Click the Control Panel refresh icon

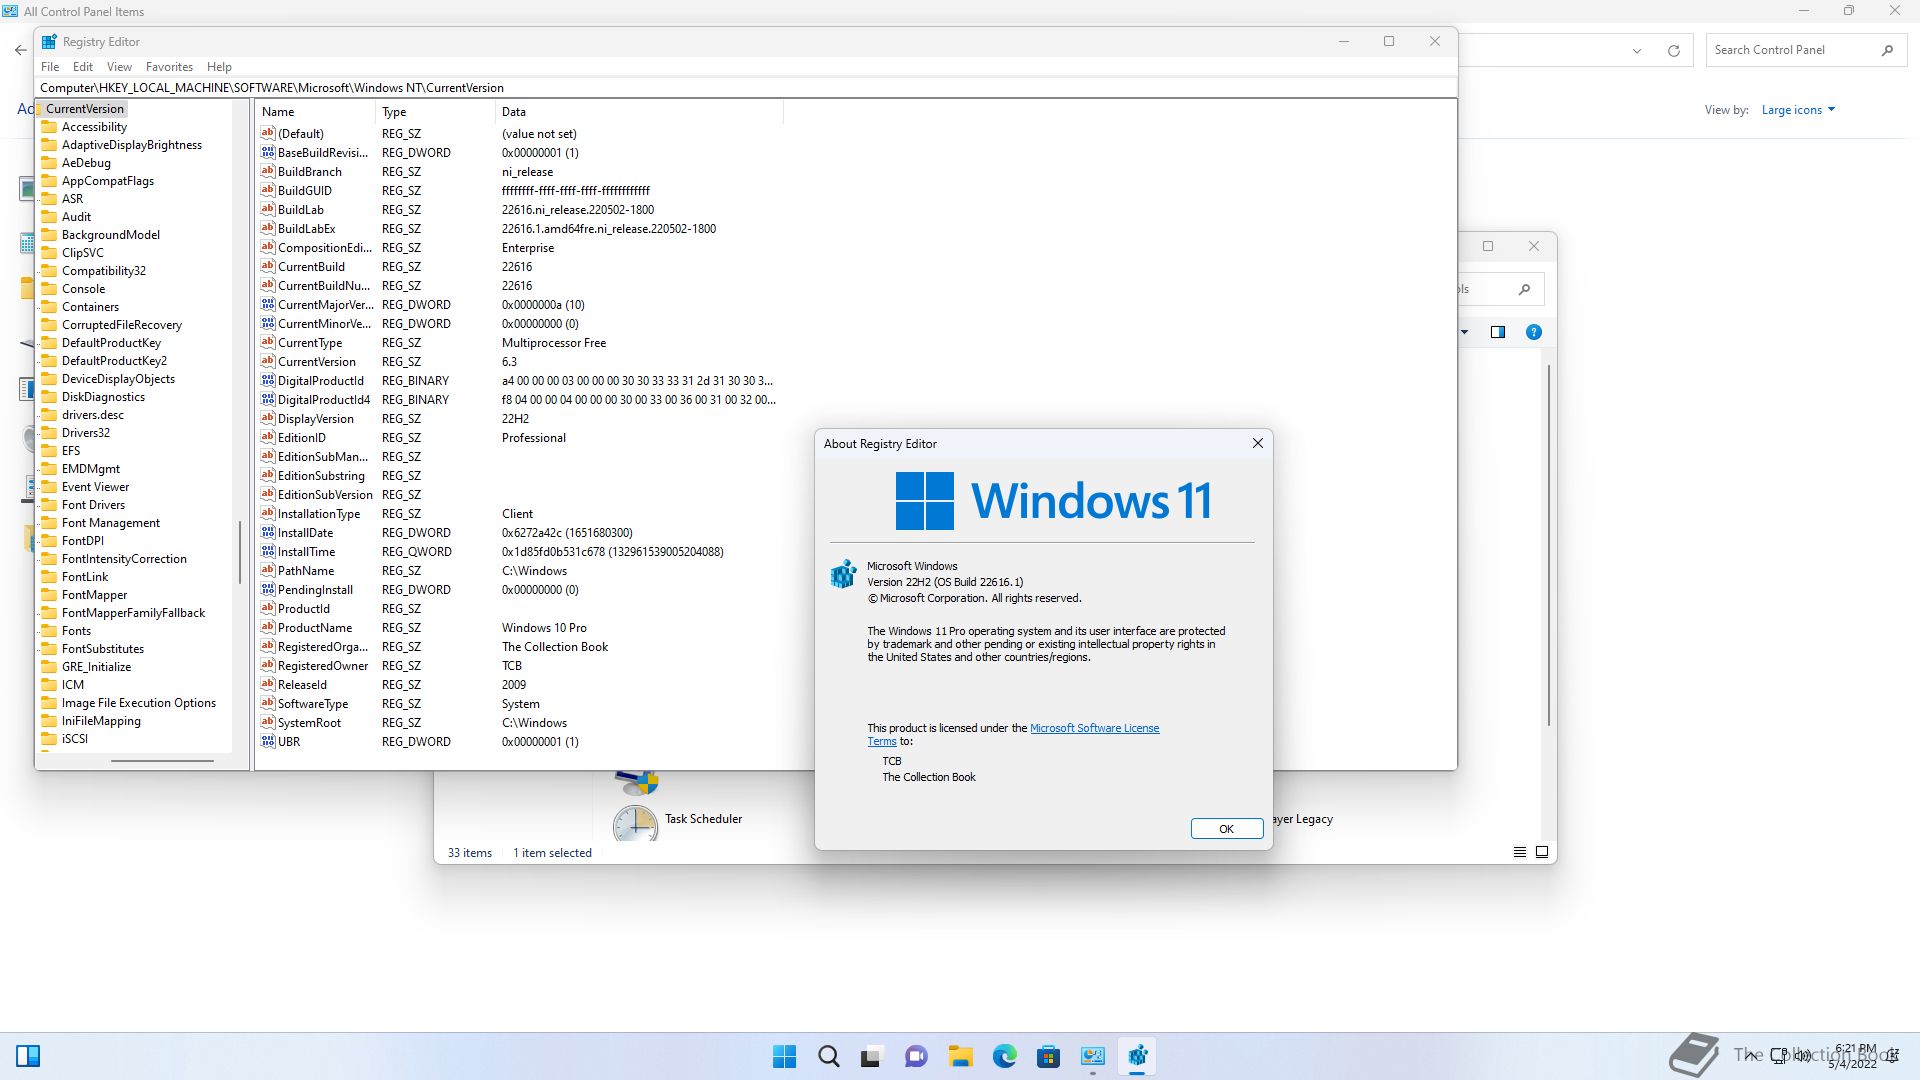tap(1674, 50)
